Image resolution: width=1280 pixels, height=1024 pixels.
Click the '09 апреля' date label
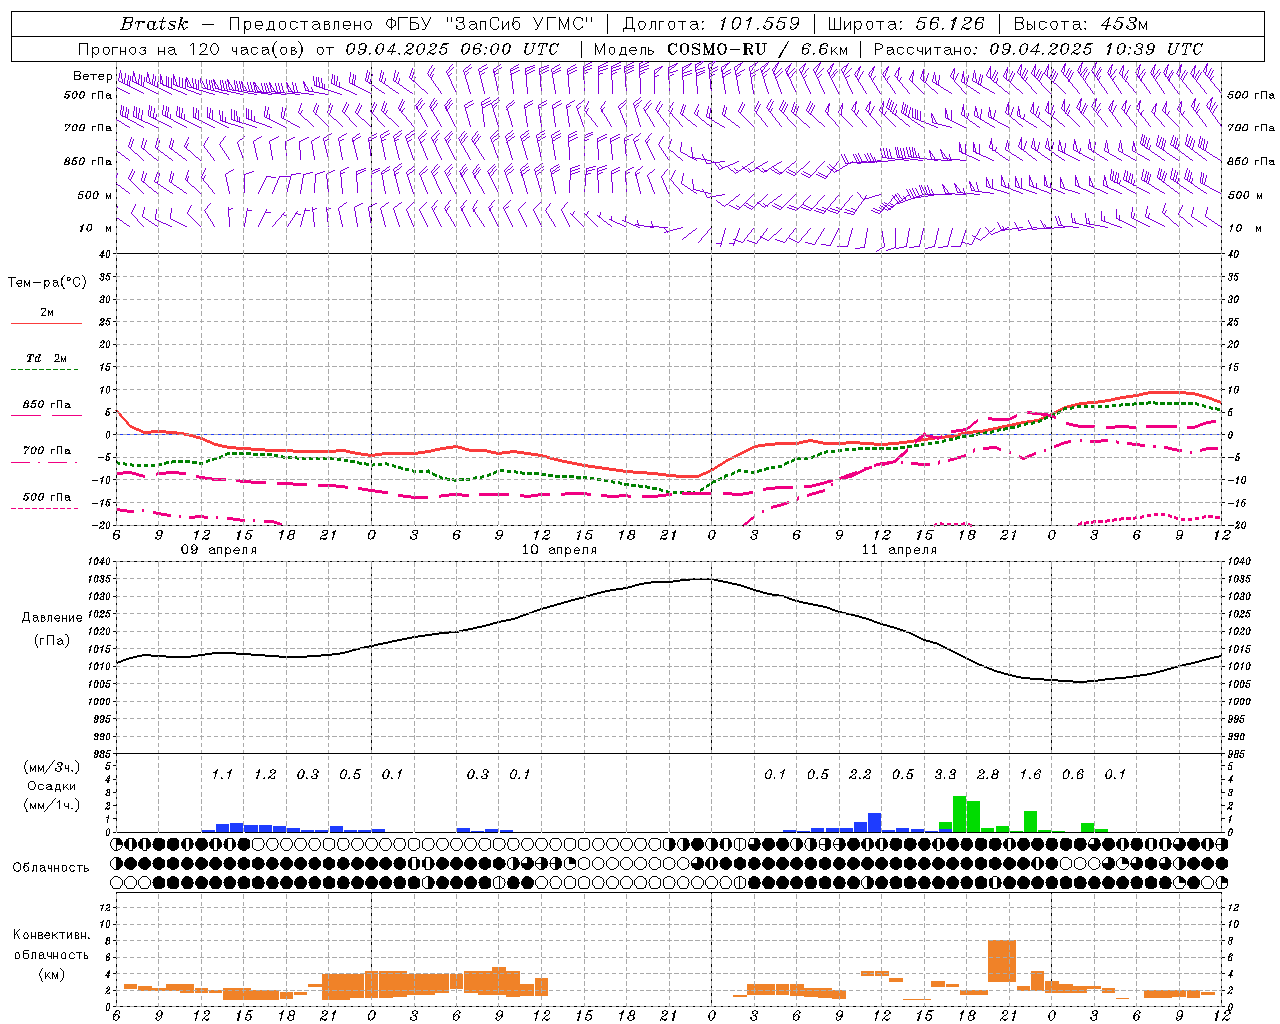coord(218,550)
